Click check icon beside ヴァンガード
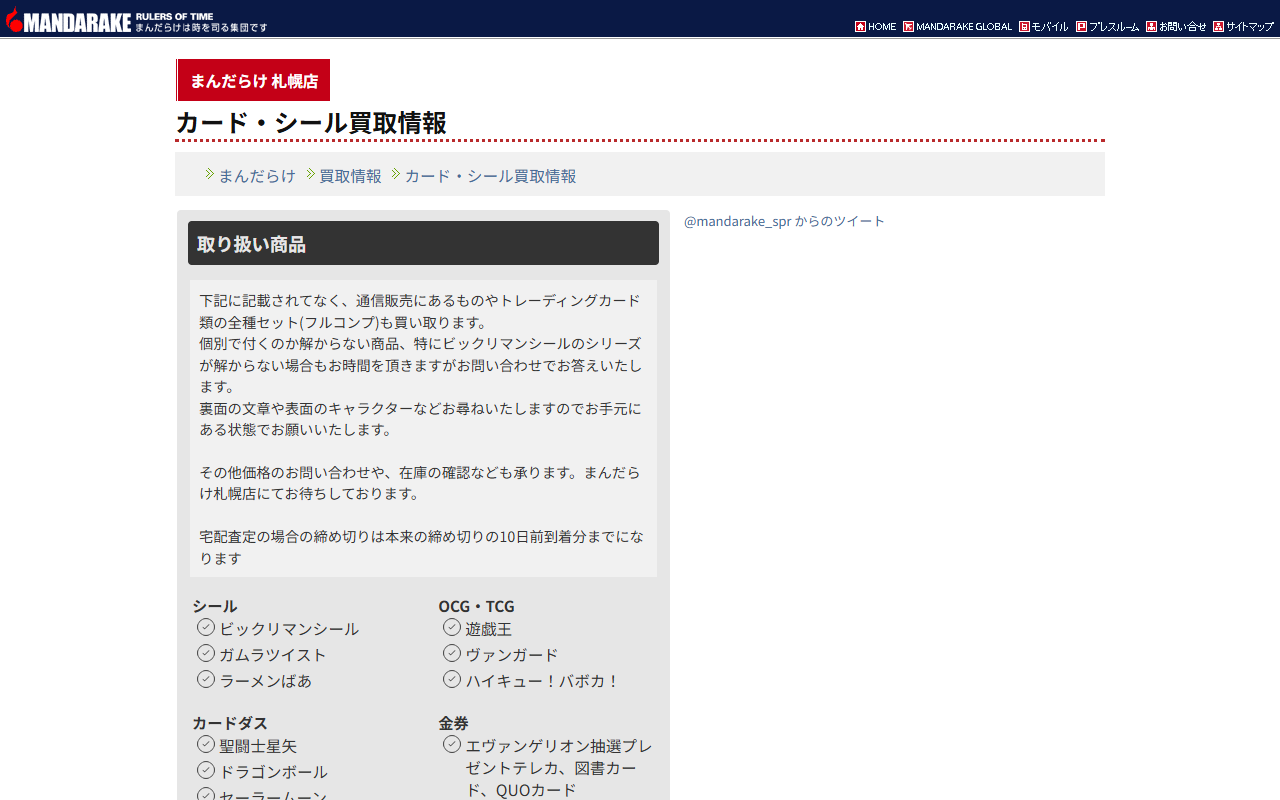1280x800 pixels. [452, 653]
